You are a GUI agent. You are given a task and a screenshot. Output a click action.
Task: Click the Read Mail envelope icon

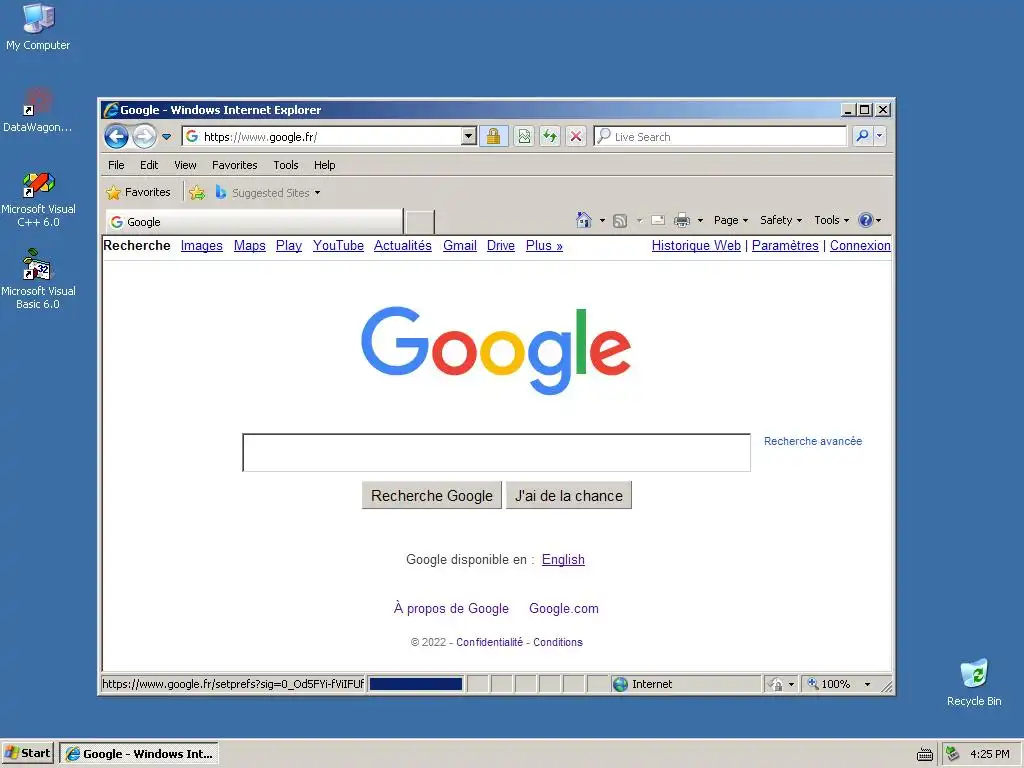[x=658, y=220]
